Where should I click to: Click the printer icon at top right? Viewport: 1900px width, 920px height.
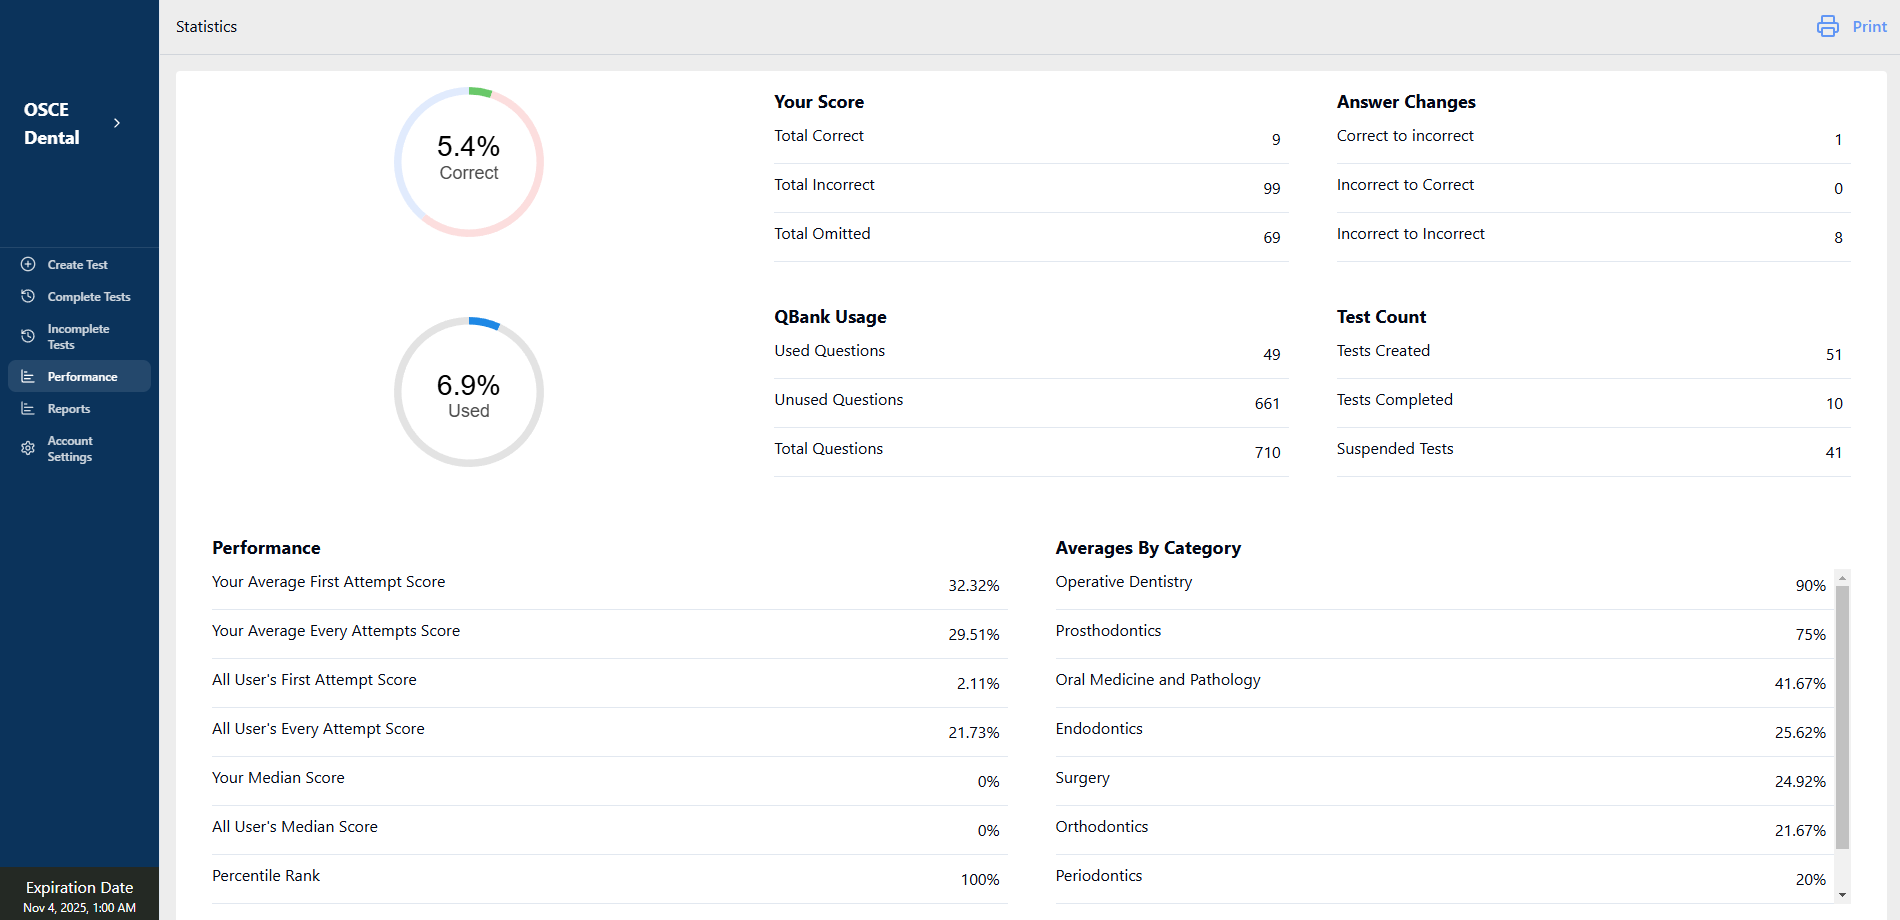tap(1827, 27)
